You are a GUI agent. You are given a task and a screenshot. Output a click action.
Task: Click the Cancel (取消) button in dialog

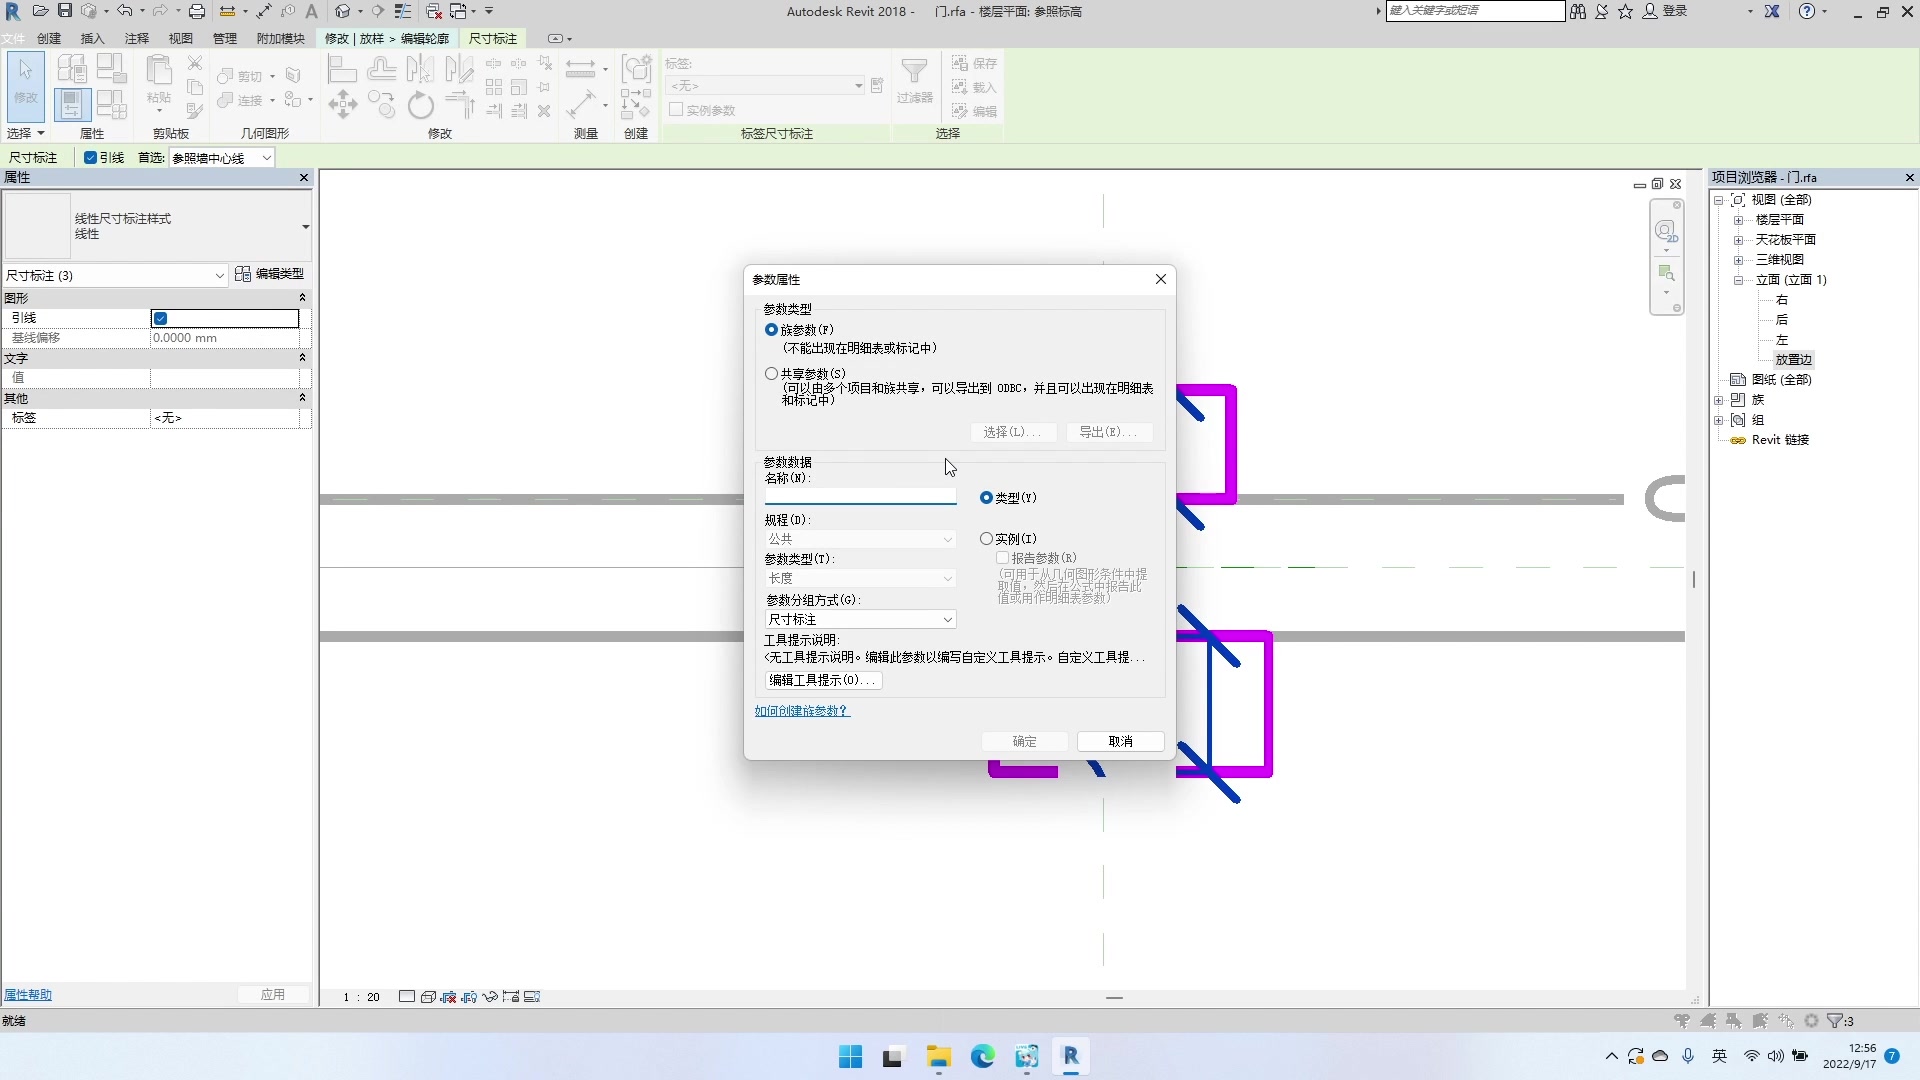point(1120,741)
